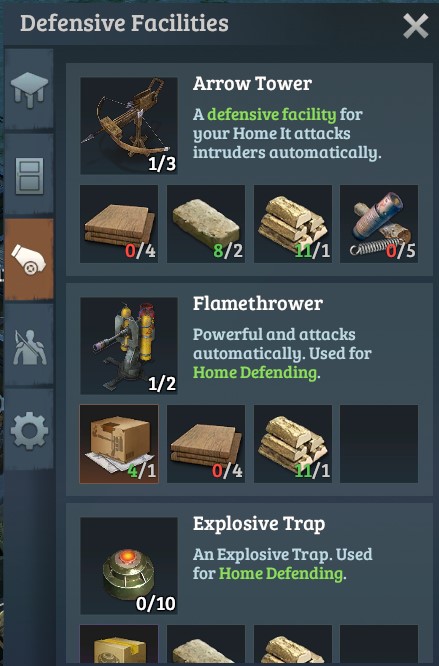Screen dimensions: 439x666
Task: Select firewood logs material under Flamethrower
Action: point(293,444)
